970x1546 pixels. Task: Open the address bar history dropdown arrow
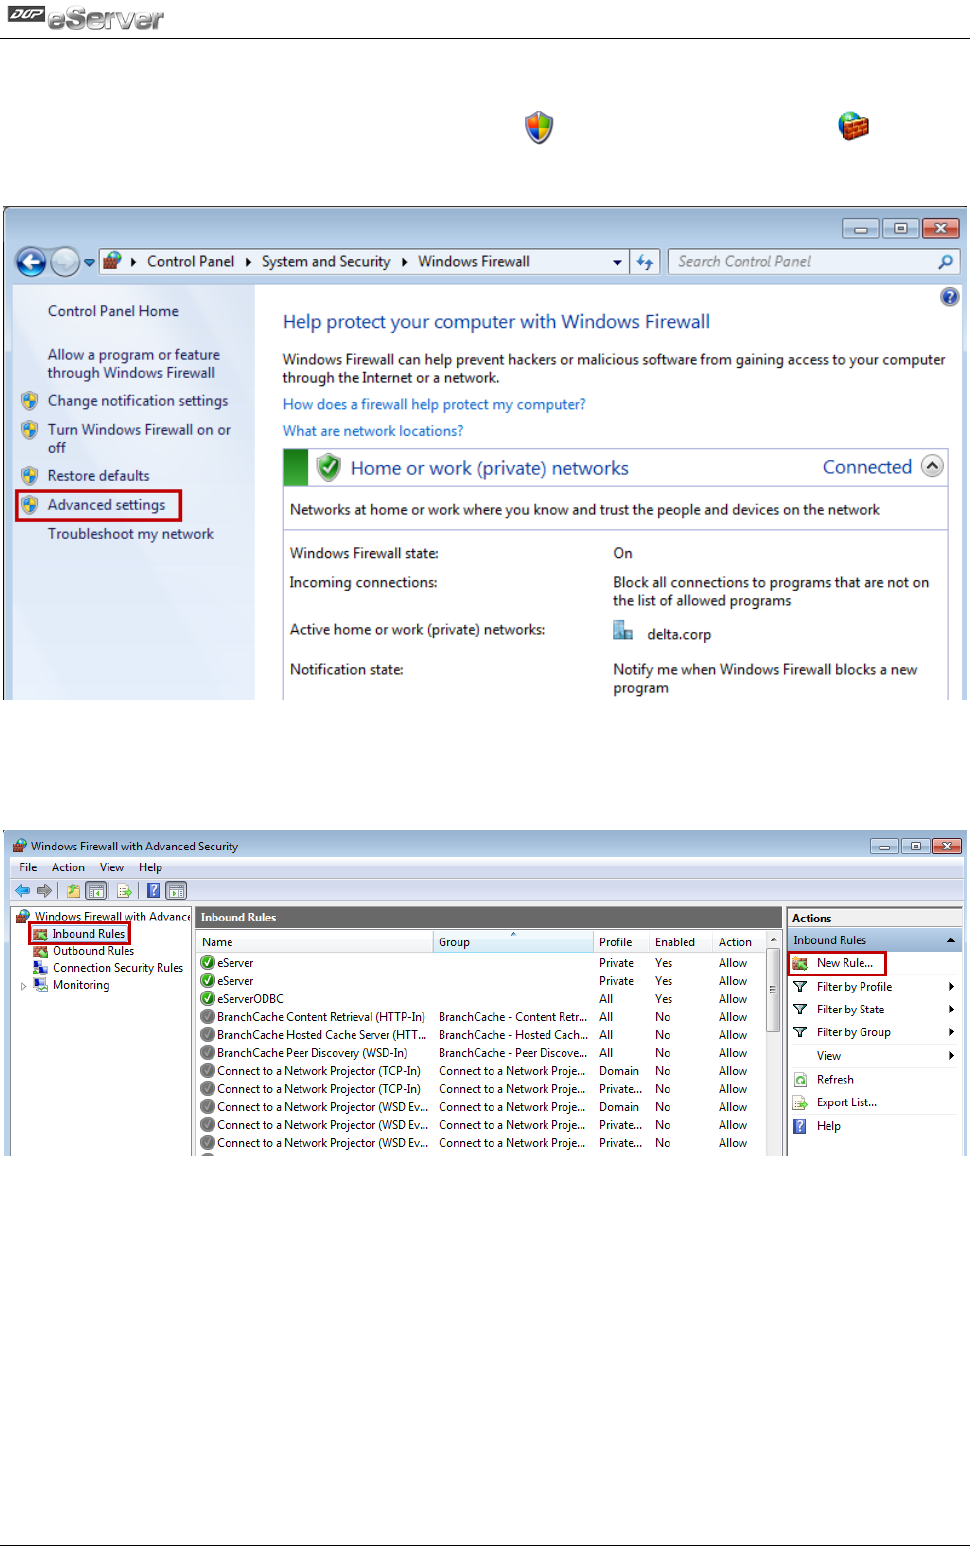click(617, 262)
